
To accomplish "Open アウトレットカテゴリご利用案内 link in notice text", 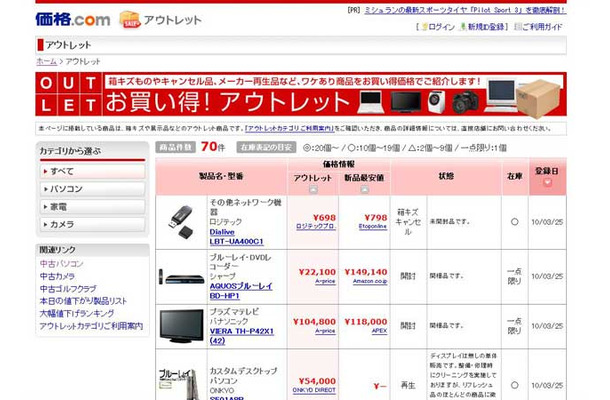I will [289, 128].
